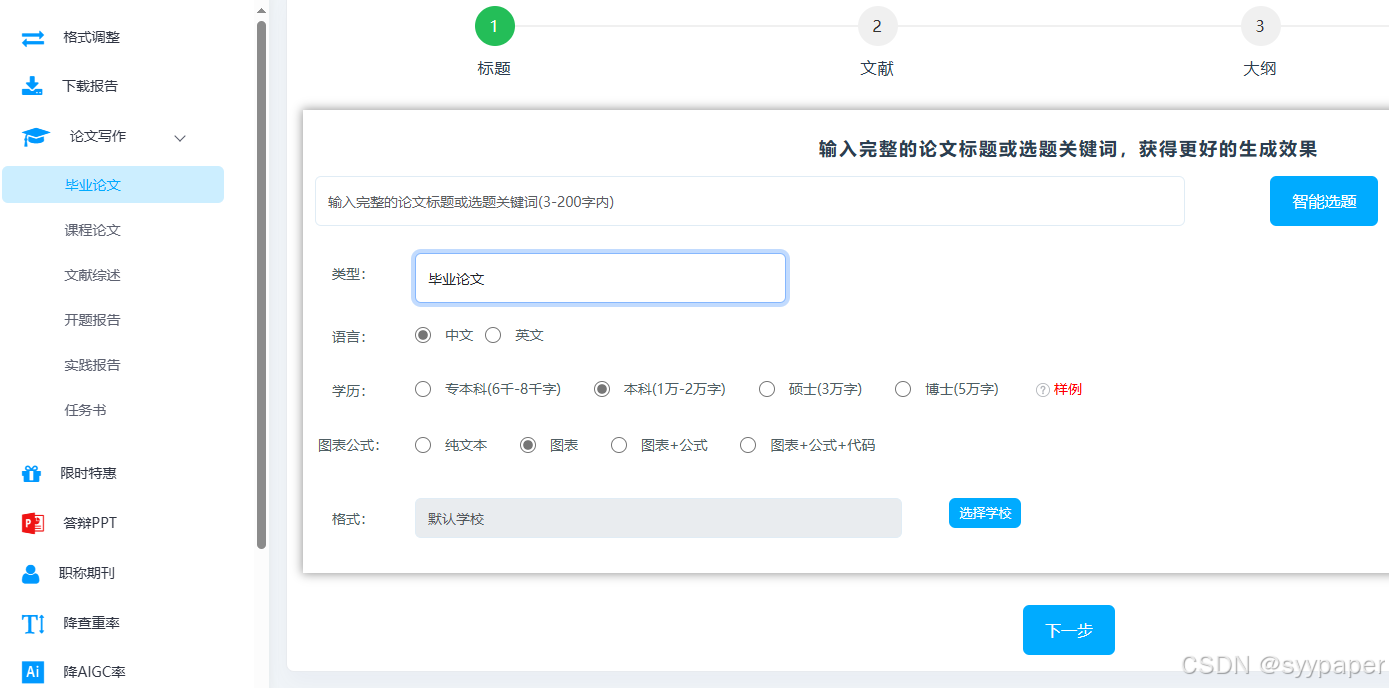Click the 降查重率 text icon
The height and width of the screenshot is (688, 1389).
(33, 624)
